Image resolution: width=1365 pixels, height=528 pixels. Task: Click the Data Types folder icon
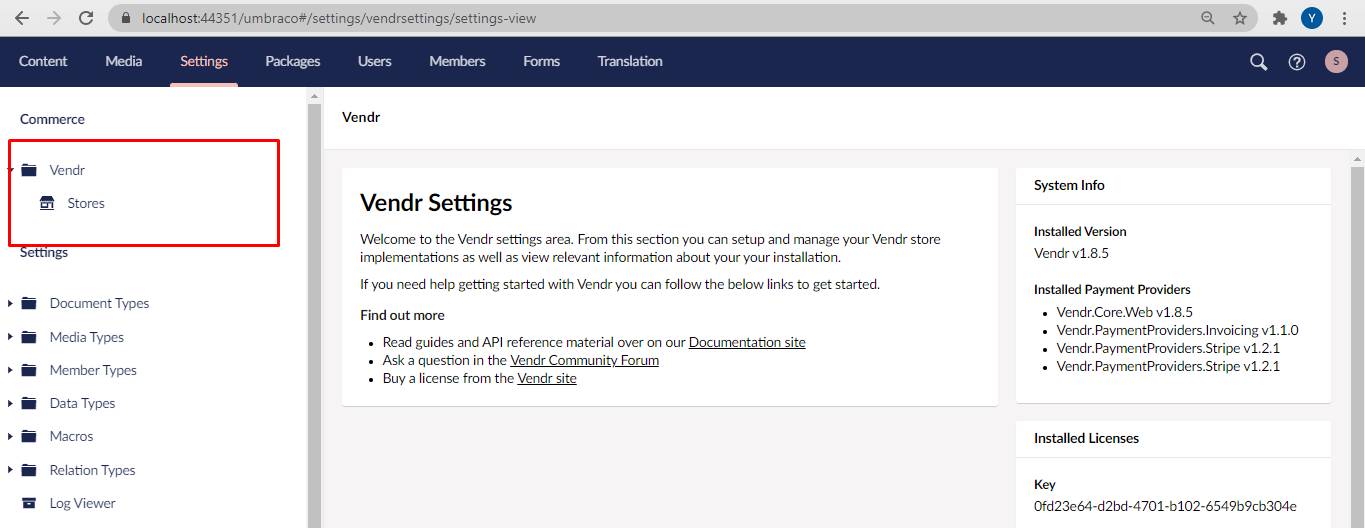(29, 403)
